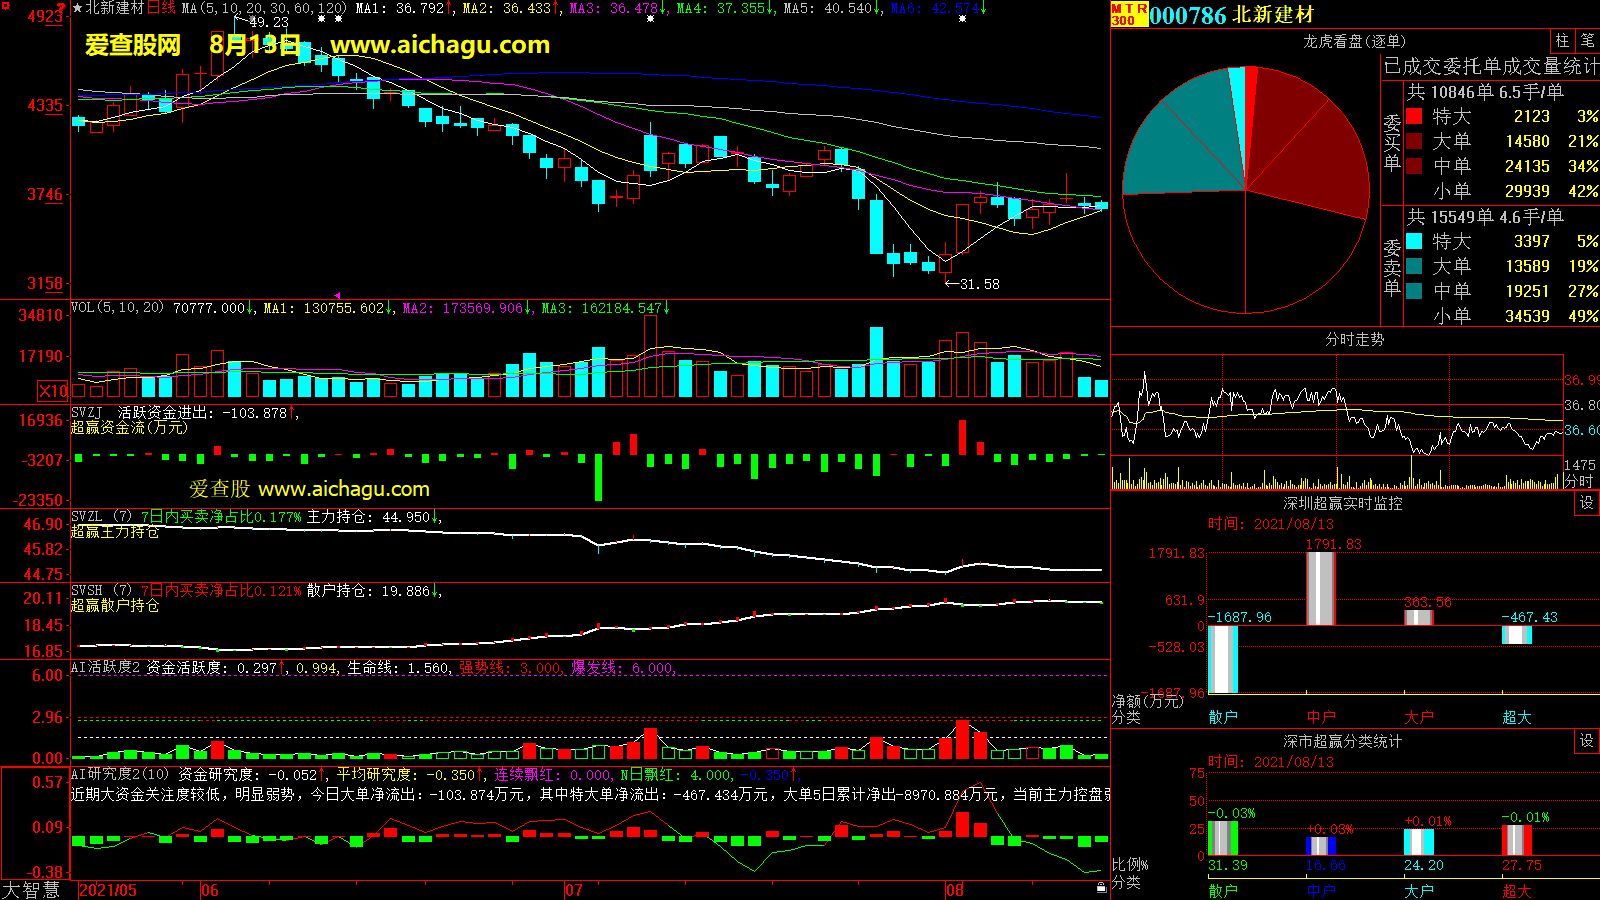Open 设 settings in 深市超赢分类统计 panel

click(x=1587, y=741)
